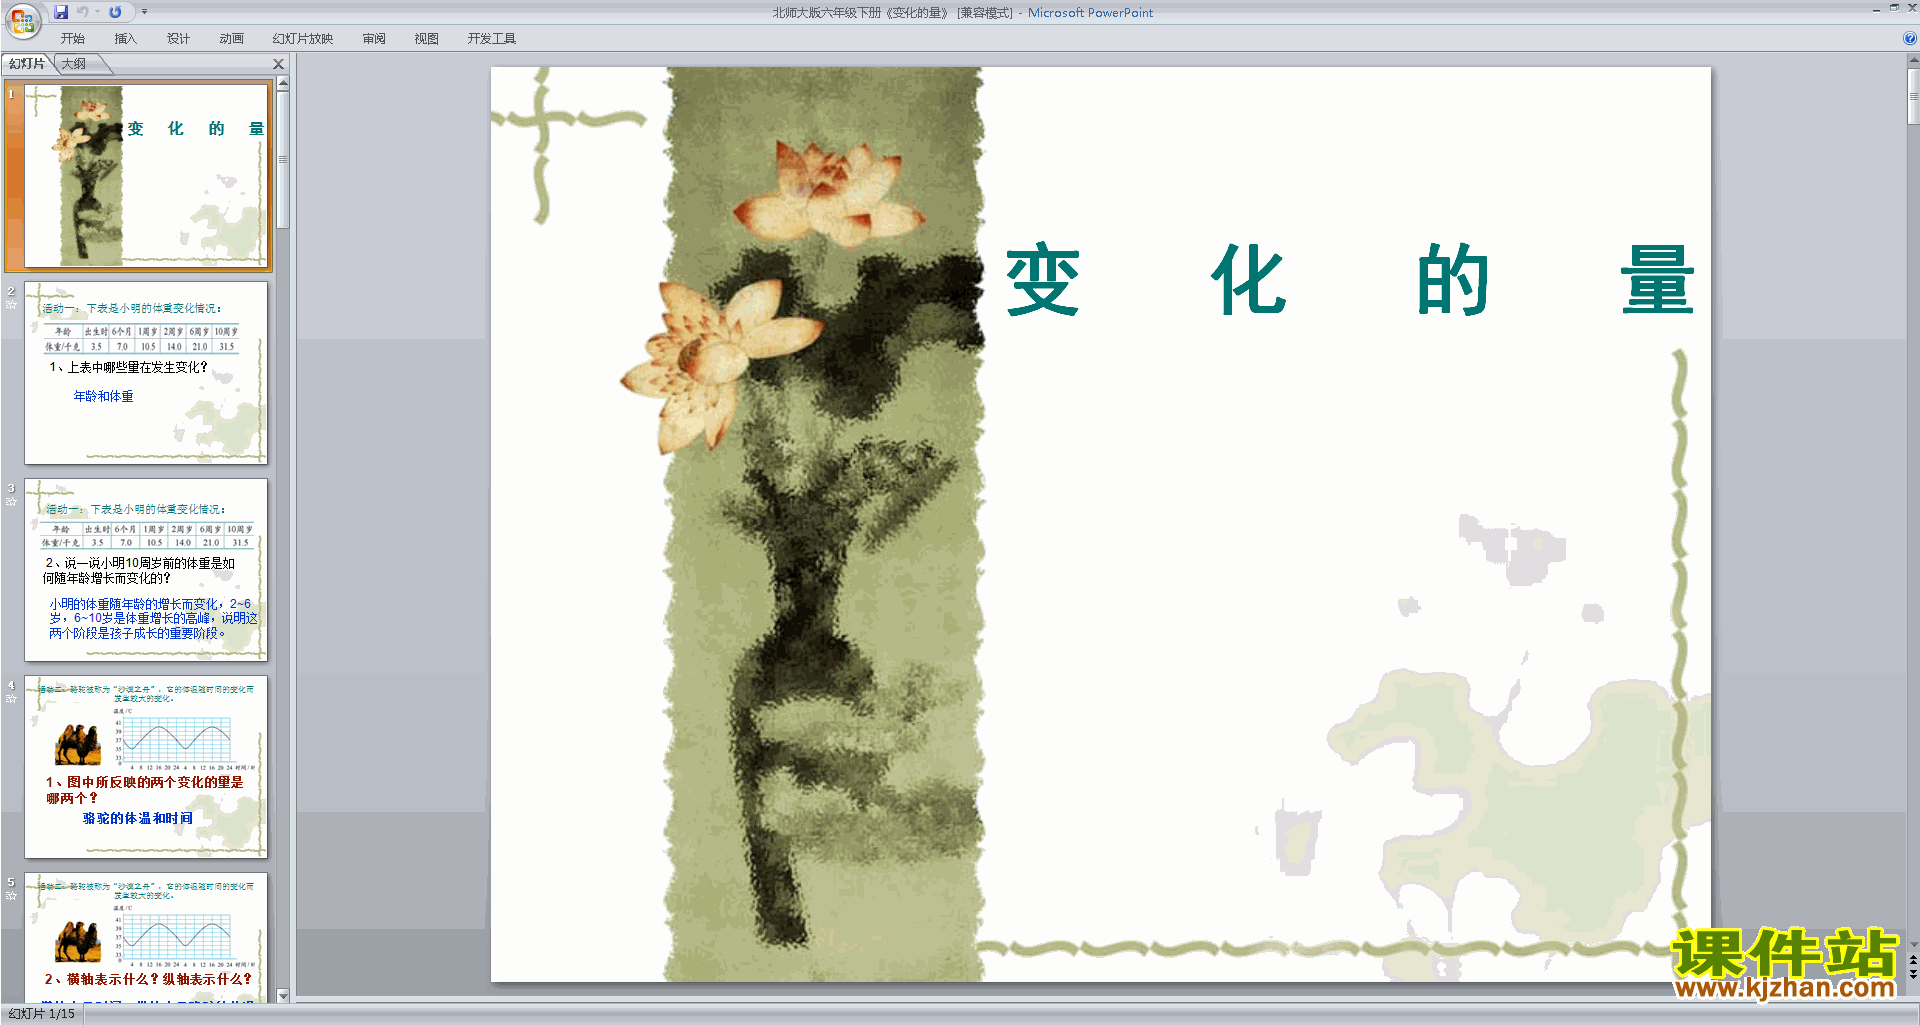This screenshot has height=1025, width=1920.
Task: Click main editor scroll down arrow
Action: coord(1913,944)
